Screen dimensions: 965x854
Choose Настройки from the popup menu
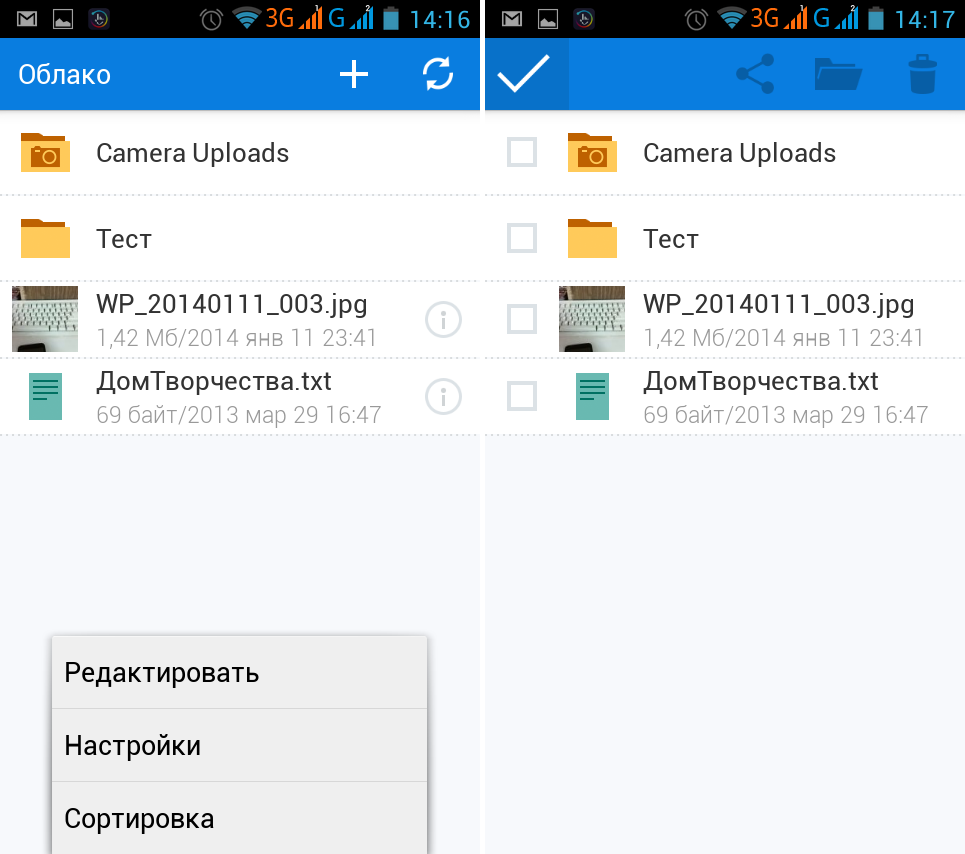click(x=239, y=746)
